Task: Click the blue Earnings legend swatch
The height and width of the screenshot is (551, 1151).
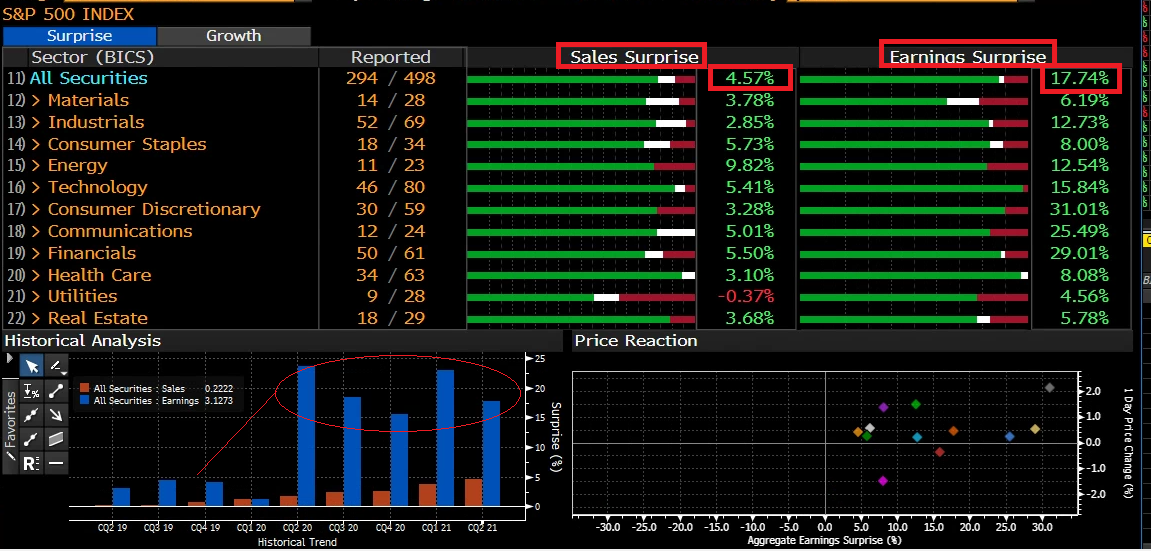Action: [x=85, y=400]
